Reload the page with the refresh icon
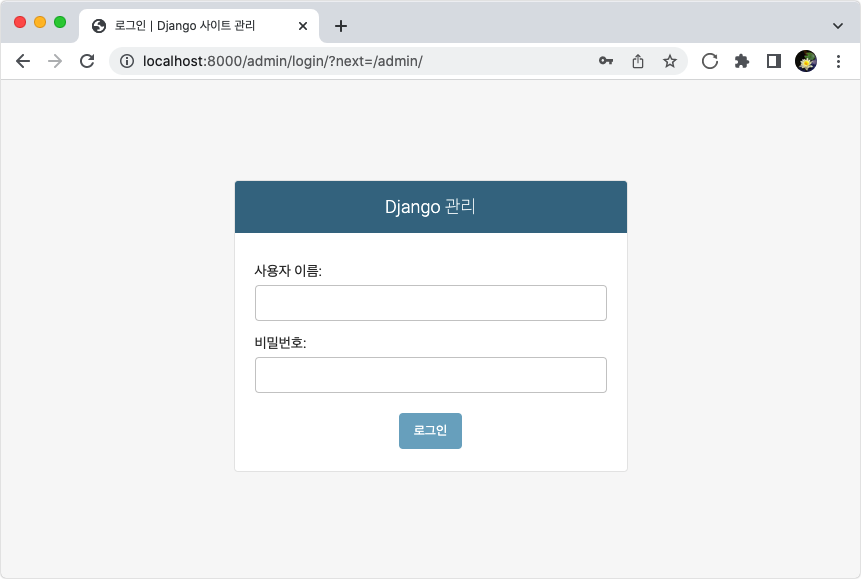The image size is (861, 579). click(x=87, y=61)
